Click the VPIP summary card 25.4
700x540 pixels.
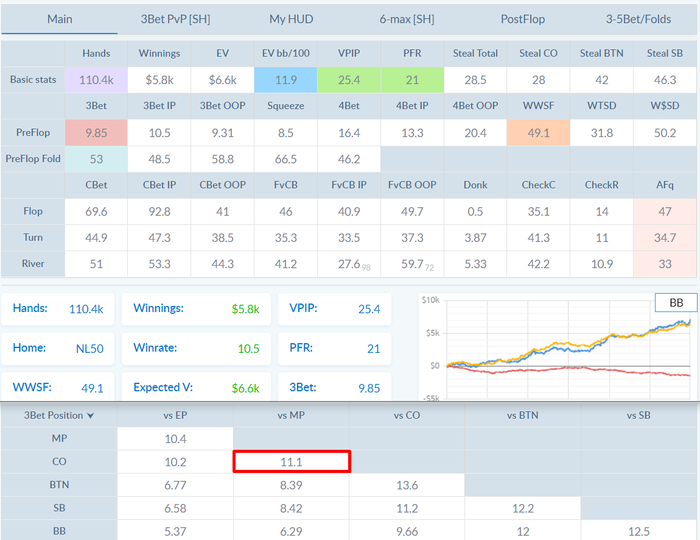click(x=335, y=309)
